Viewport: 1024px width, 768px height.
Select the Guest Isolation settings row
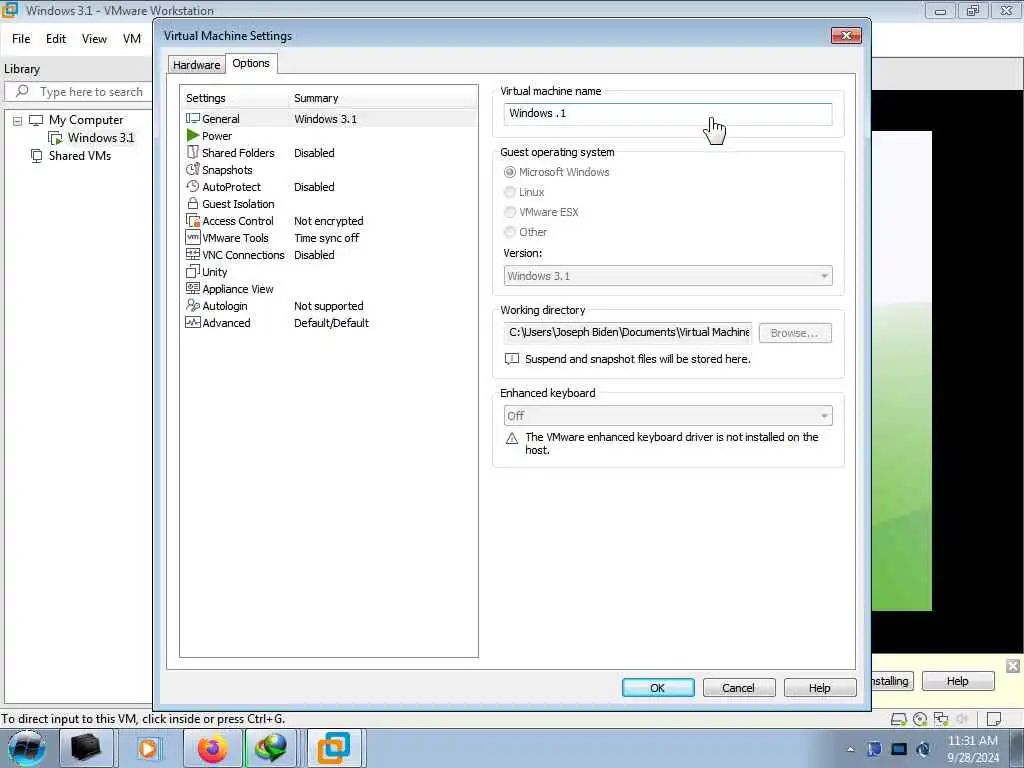pos(330,204)
